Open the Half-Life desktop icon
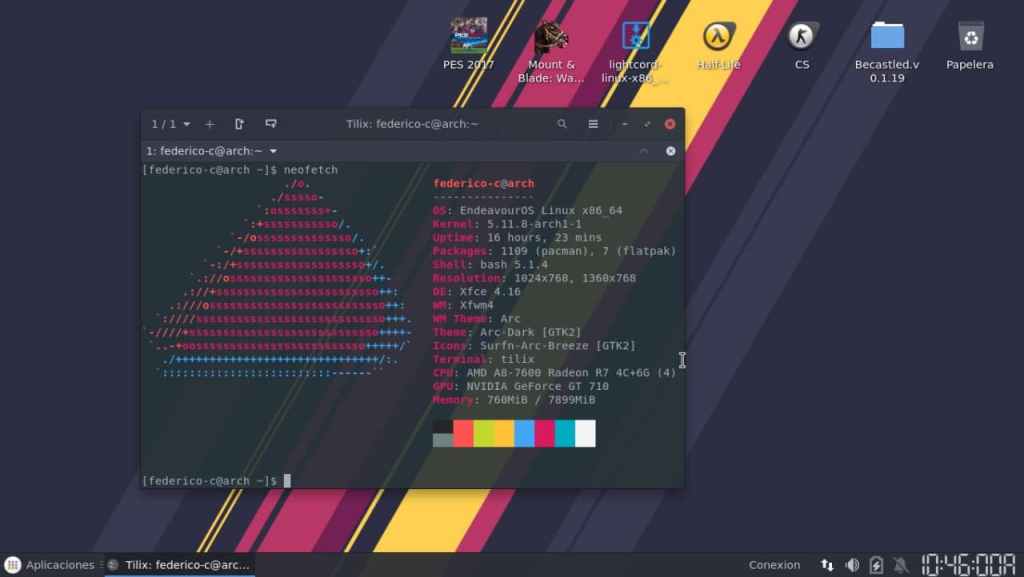1024x577 pixels. pyautogui.click(x=718, y=38)
